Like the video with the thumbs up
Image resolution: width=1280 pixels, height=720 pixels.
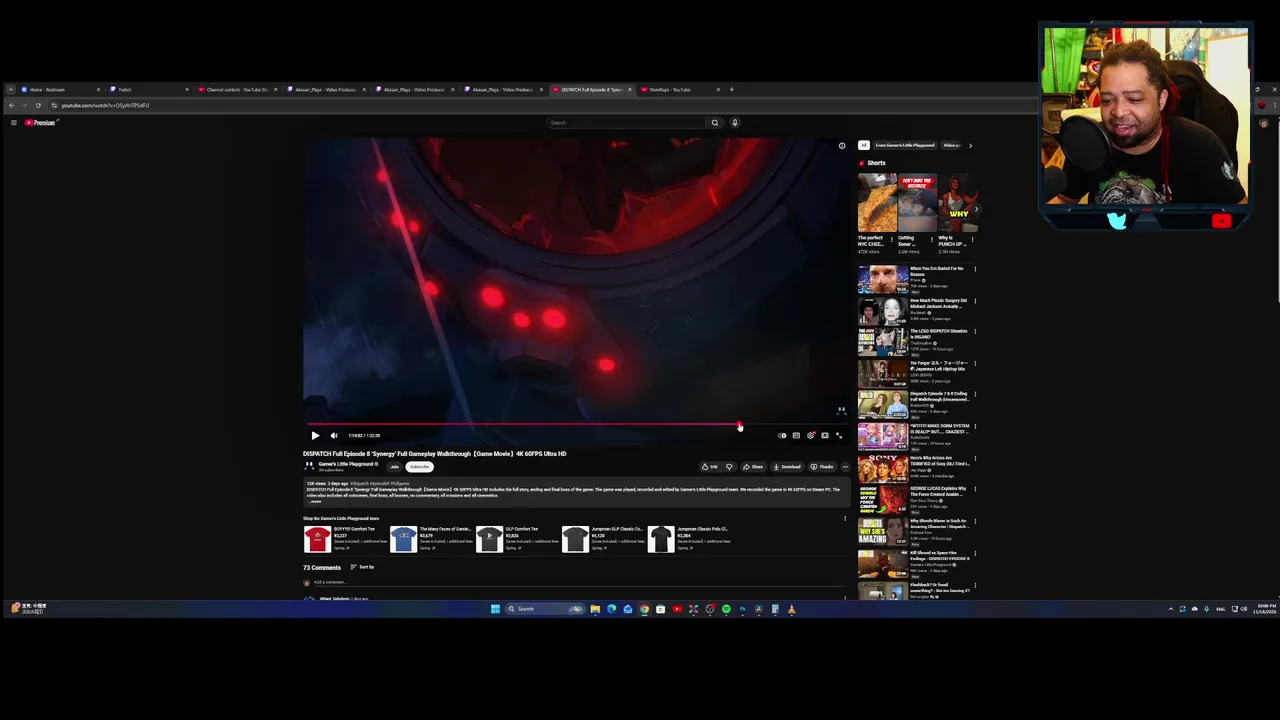[709, 466]
